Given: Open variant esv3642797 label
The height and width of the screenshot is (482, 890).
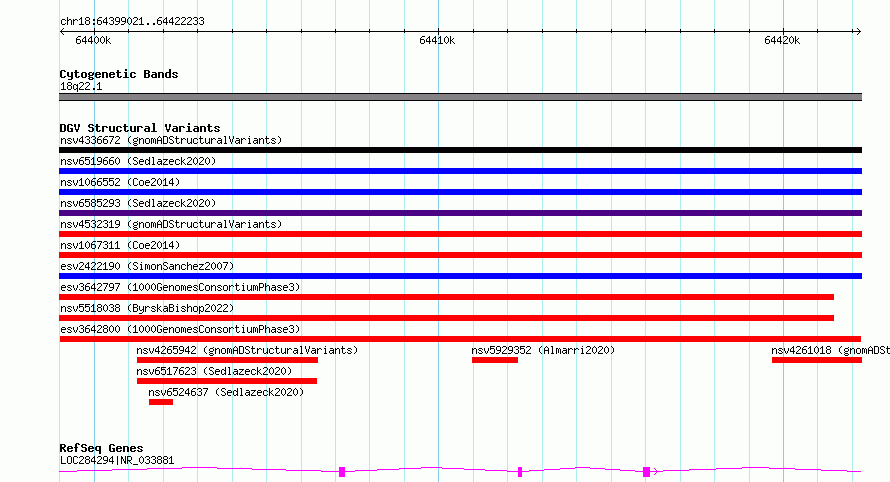Looking at the screenshot, I should [180, 287].
